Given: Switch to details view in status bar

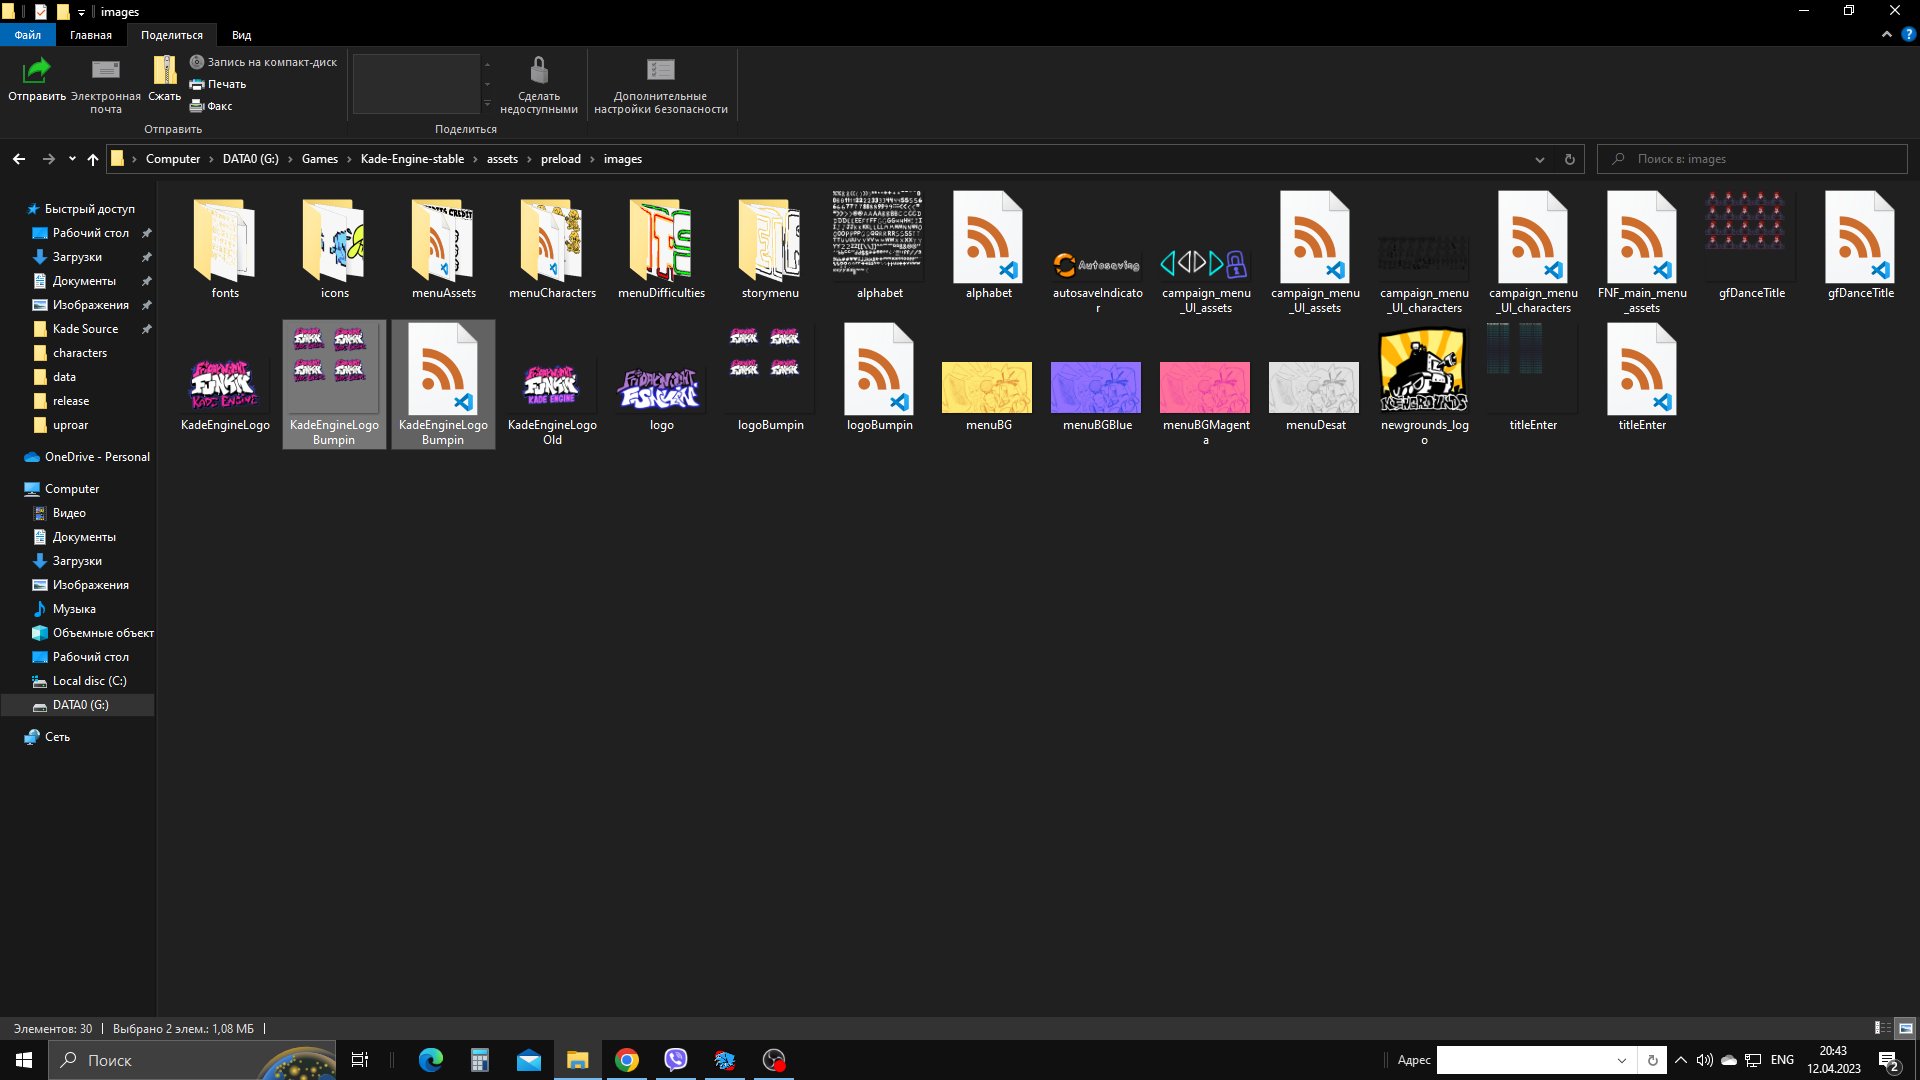Looking at the screenshot, I should pos(1882,1028).
